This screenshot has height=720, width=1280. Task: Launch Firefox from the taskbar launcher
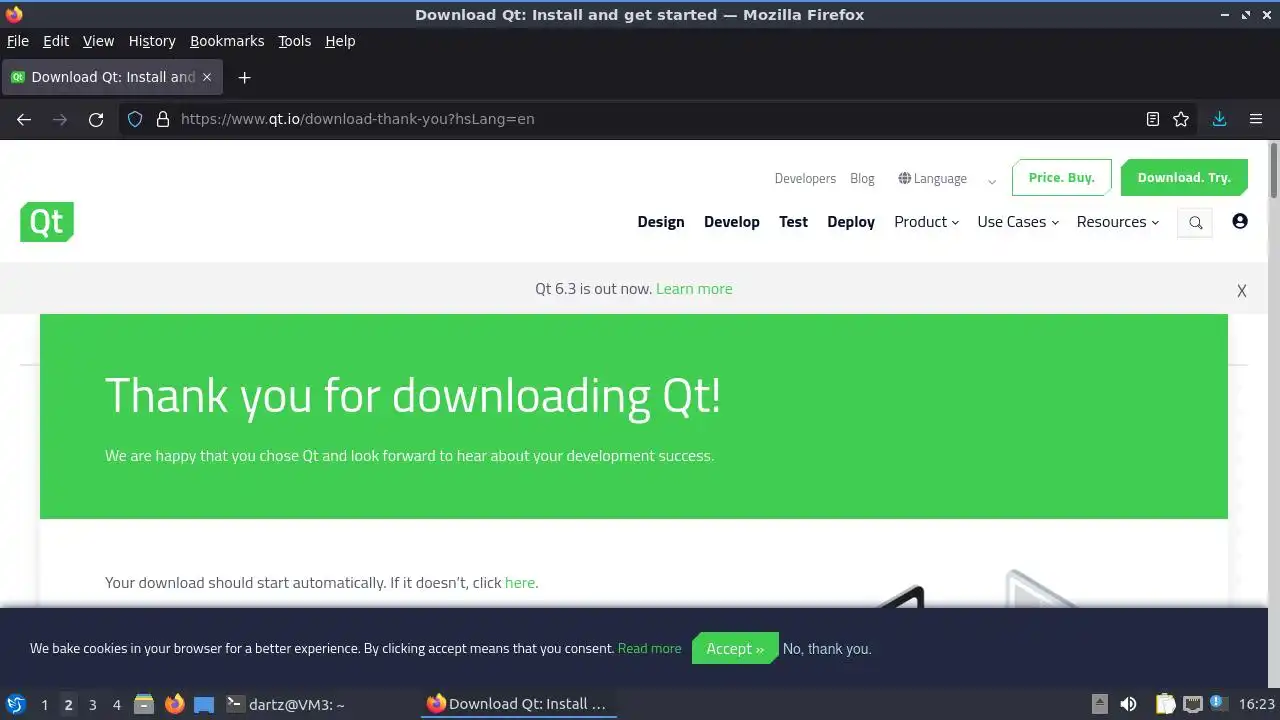click(174, 704)
